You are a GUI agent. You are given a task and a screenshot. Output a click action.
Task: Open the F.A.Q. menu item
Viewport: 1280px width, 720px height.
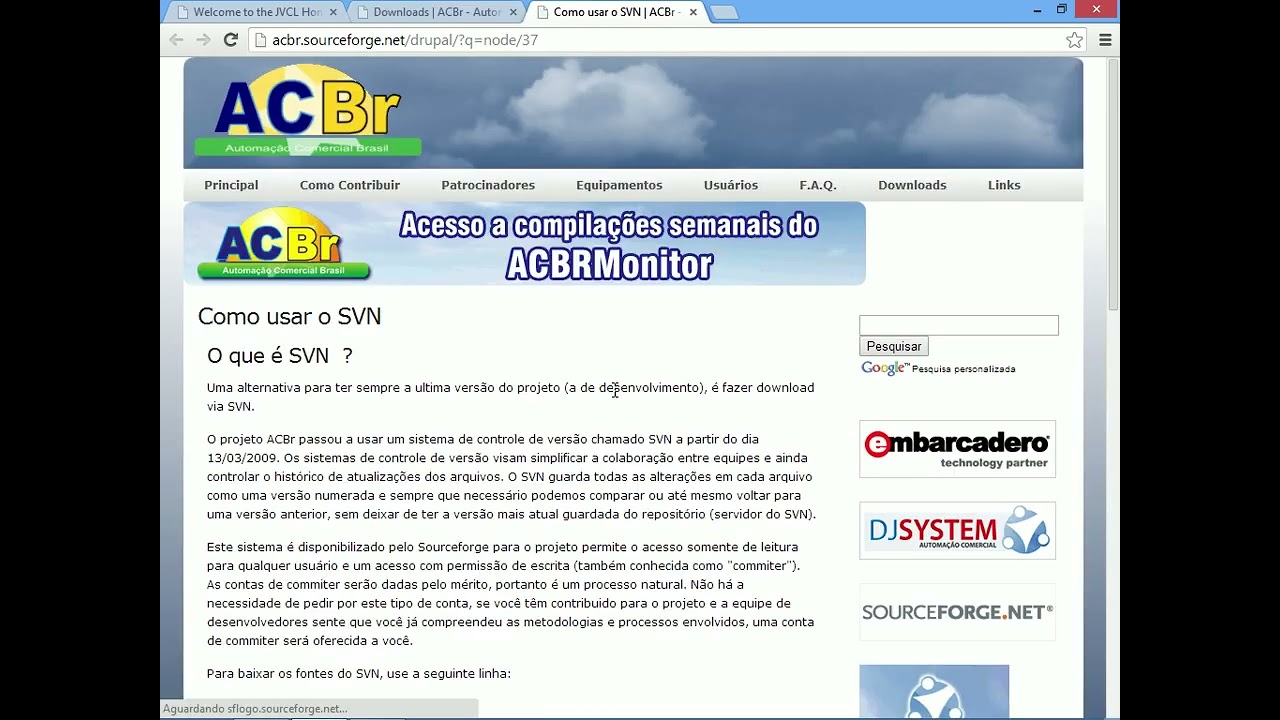[x=817, y=185]
